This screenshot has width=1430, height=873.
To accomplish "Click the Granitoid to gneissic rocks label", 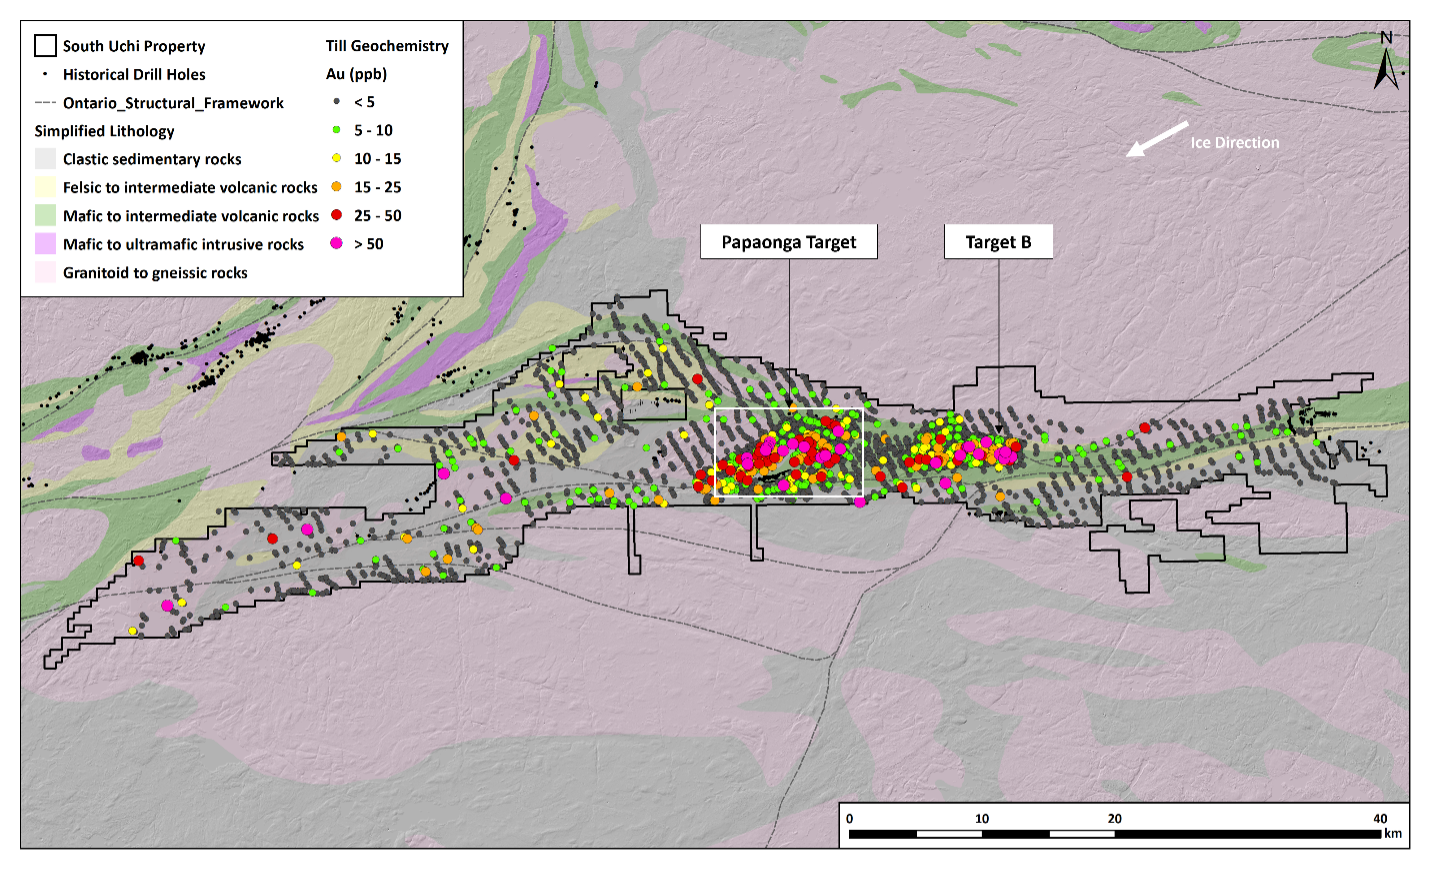I will point(155,273).
